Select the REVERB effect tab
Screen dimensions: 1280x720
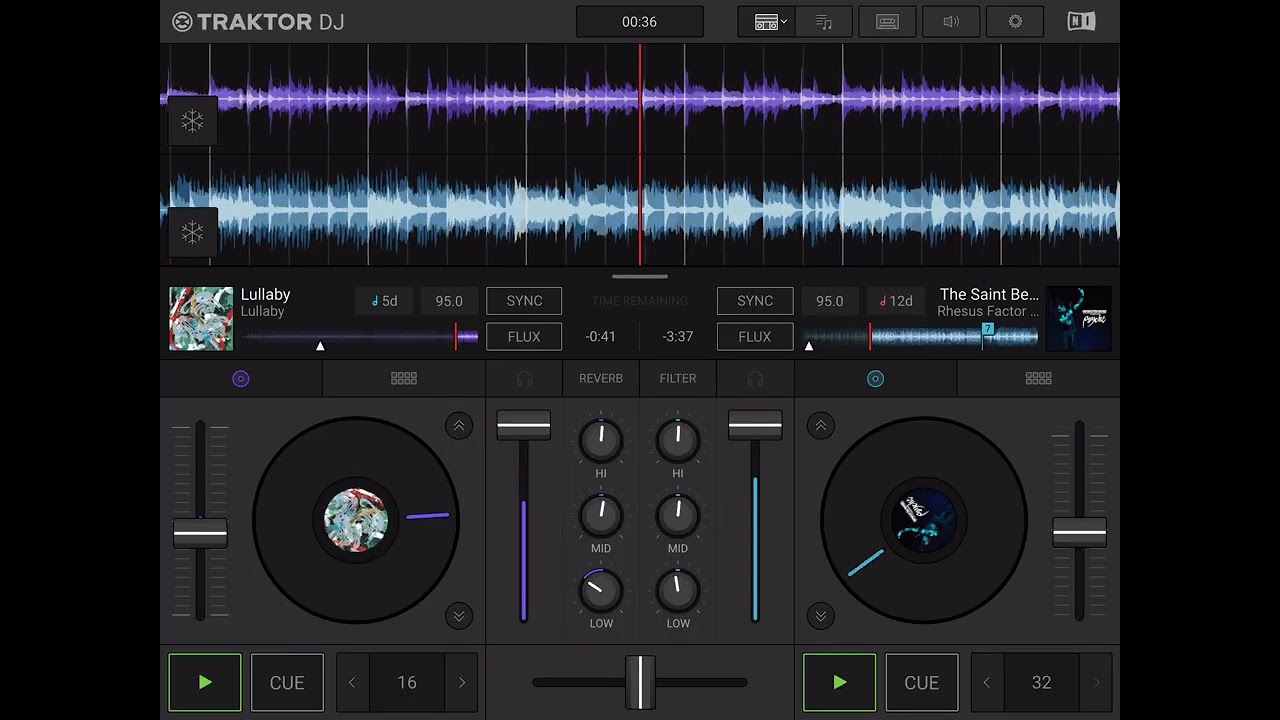(601, 379)
